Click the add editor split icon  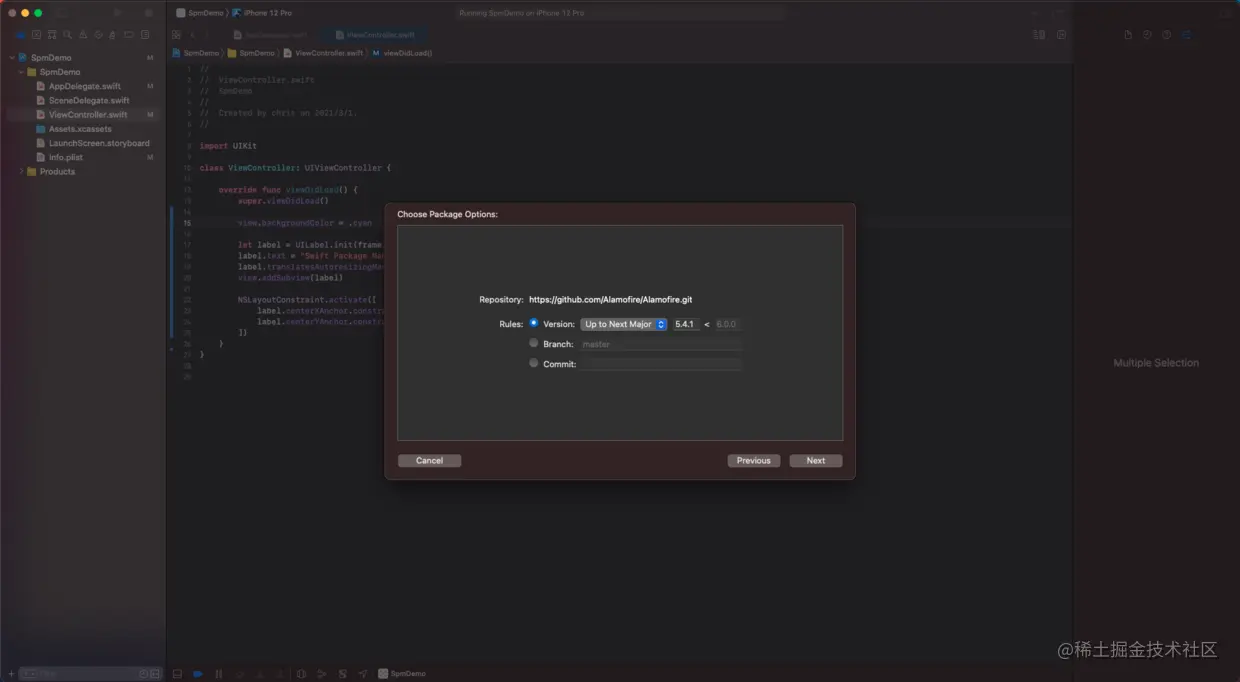point(1061,35)
